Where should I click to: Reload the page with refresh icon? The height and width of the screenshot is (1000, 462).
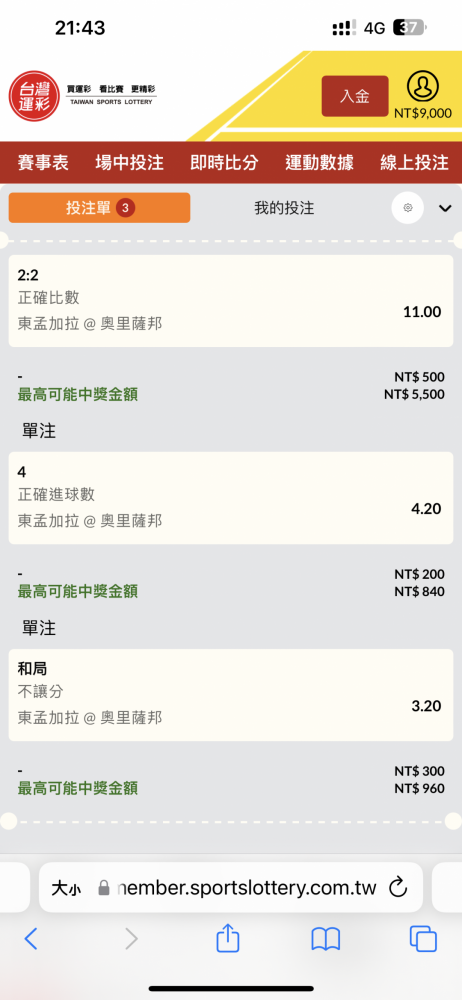point(398,886)
